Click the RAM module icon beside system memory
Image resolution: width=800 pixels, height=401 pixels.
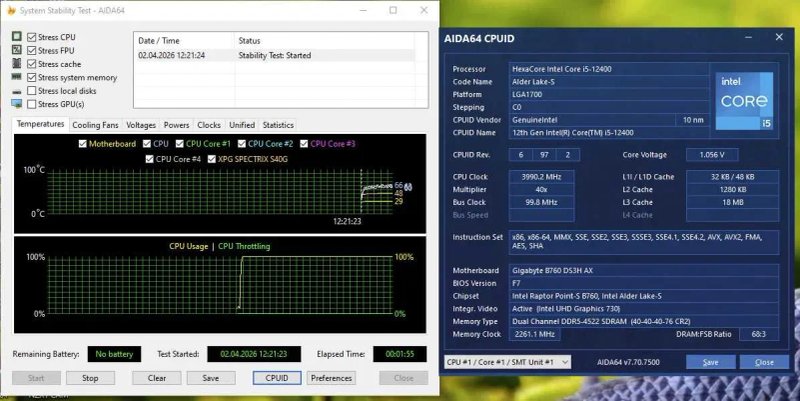point(17,77)
